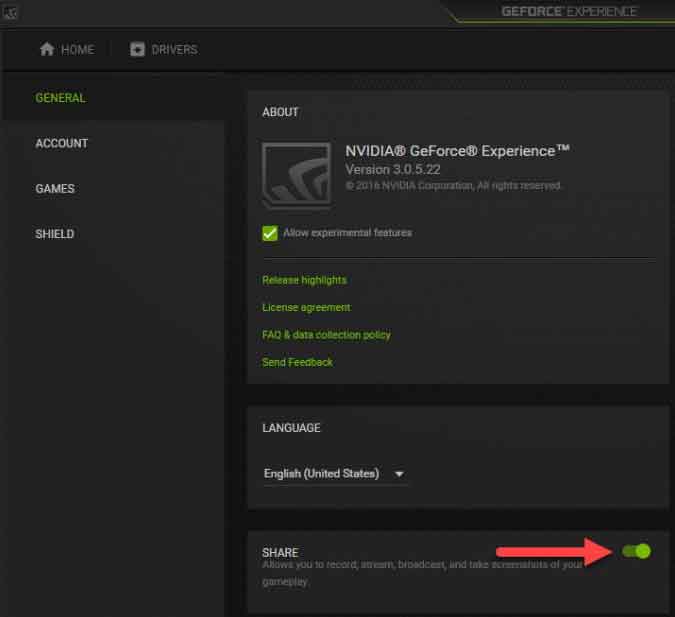Click the GEFORCE EXPERIENCE title logo
The height and width of the screenshot is (617, 675).
pyautogui.click(x=569, y=12)
